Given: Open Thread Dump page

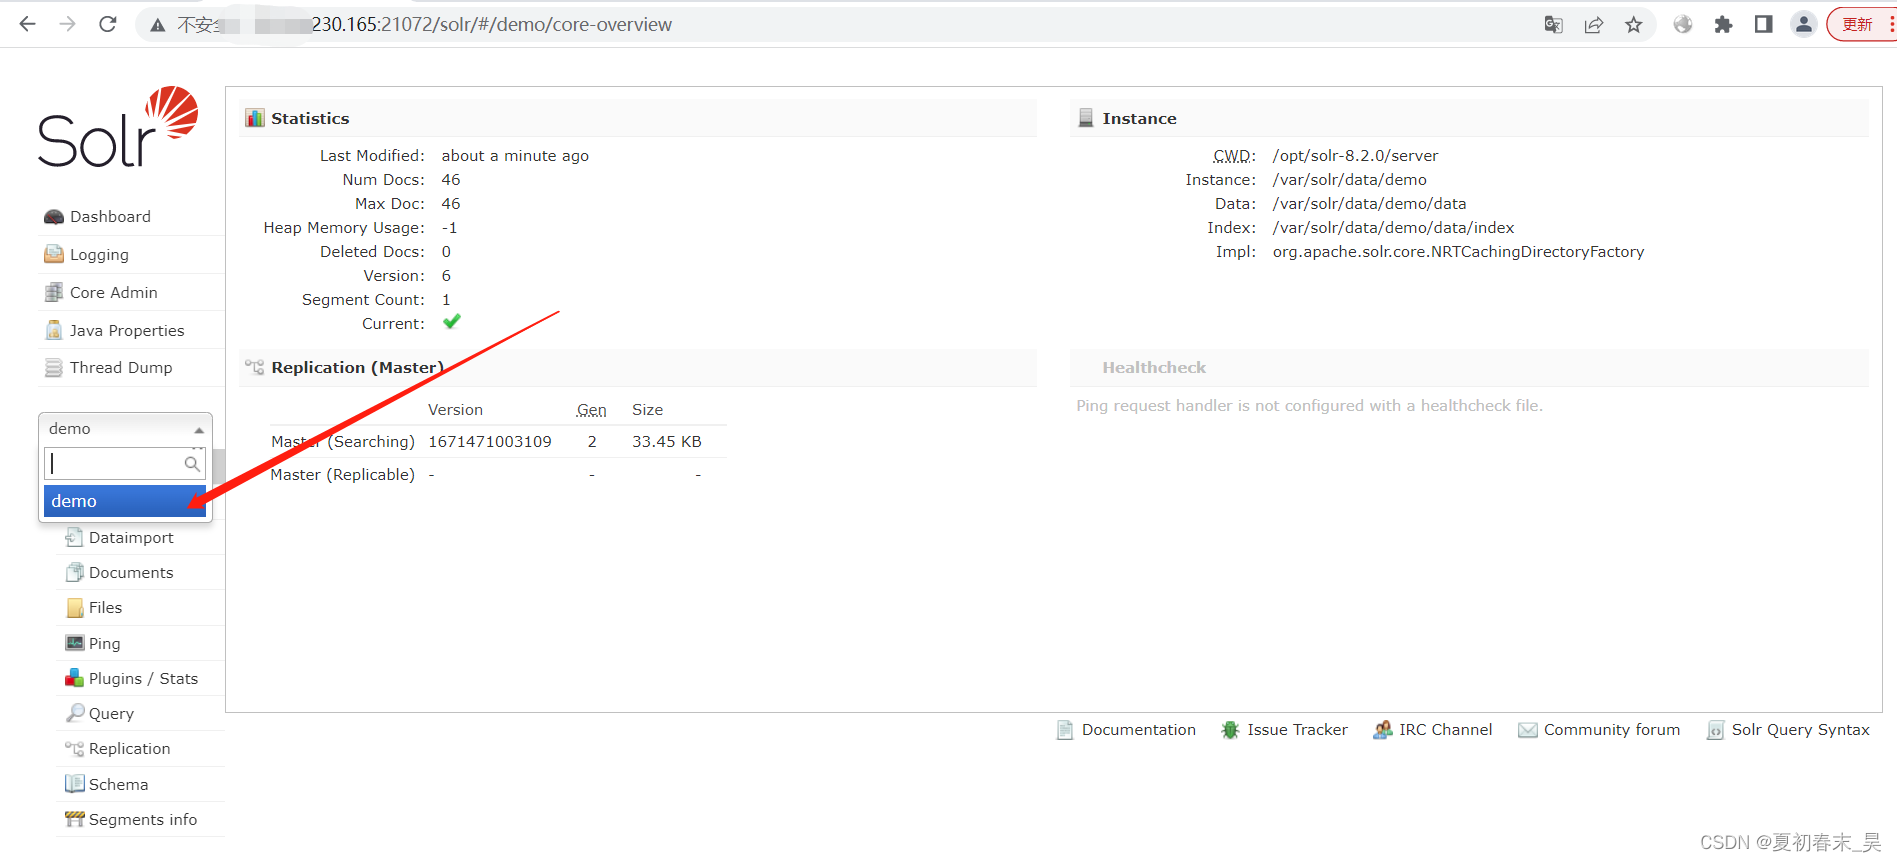Looking at the screenshot, I should [x=121, y=368].
